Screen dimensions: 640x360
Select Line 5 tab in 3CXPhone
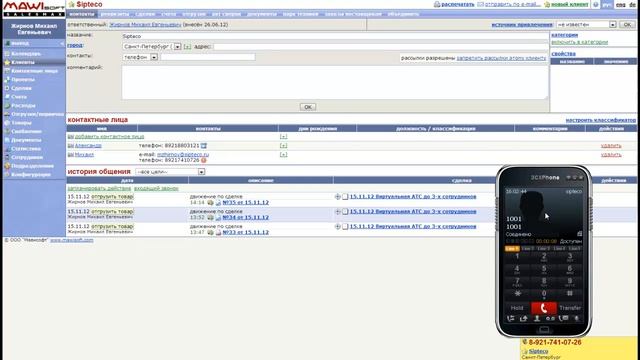tap(574, 248)
